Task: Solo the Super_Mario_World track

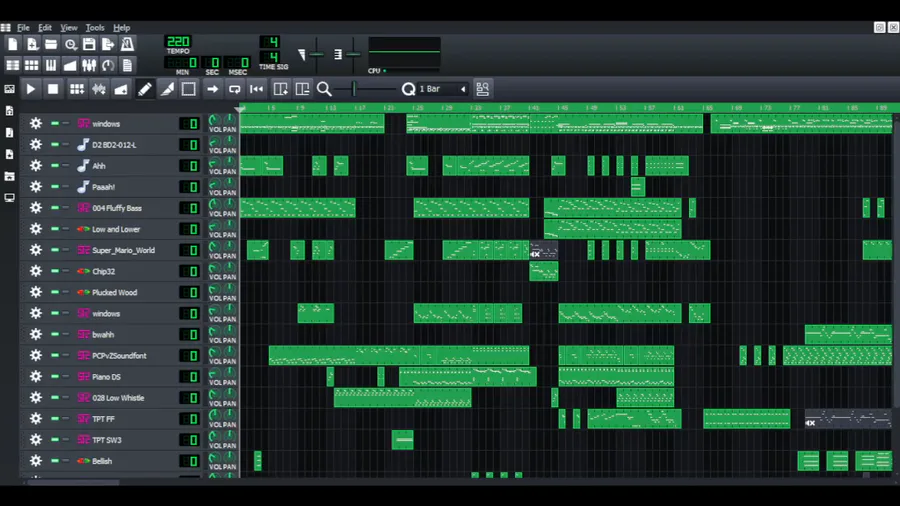Action: coord(65,250)
